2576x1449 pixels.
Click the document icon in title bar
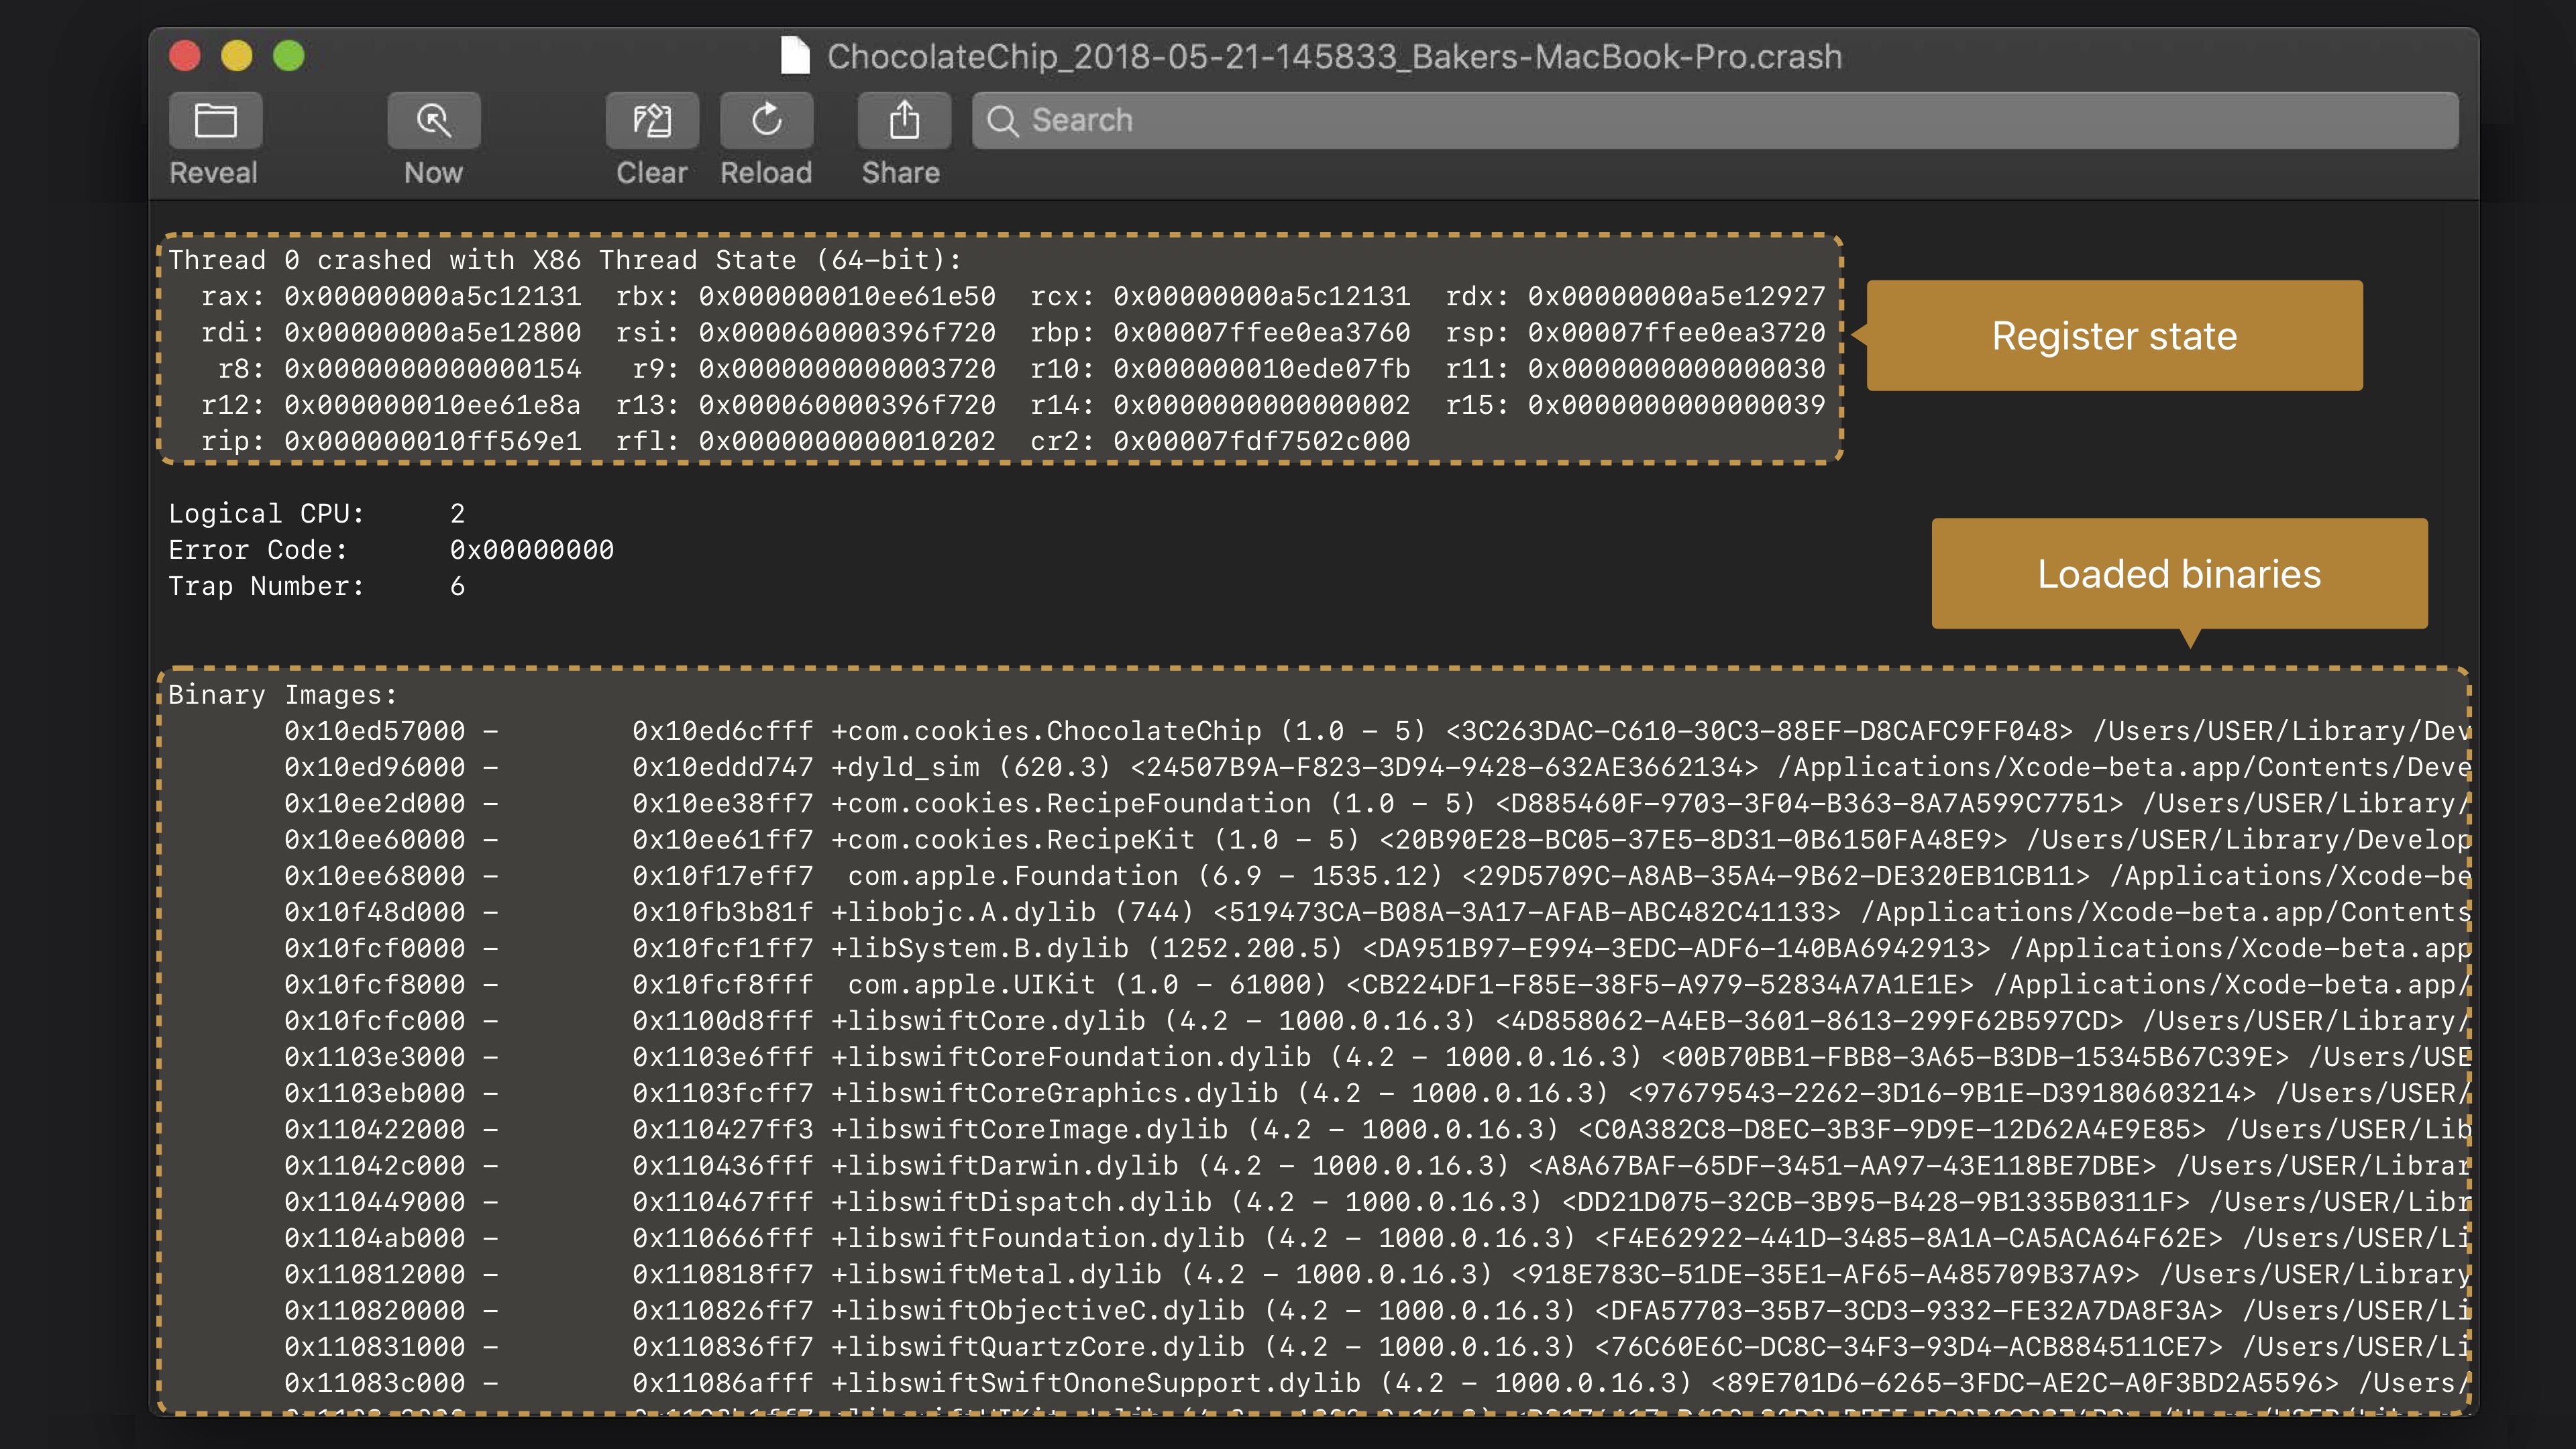pos(795,56)
